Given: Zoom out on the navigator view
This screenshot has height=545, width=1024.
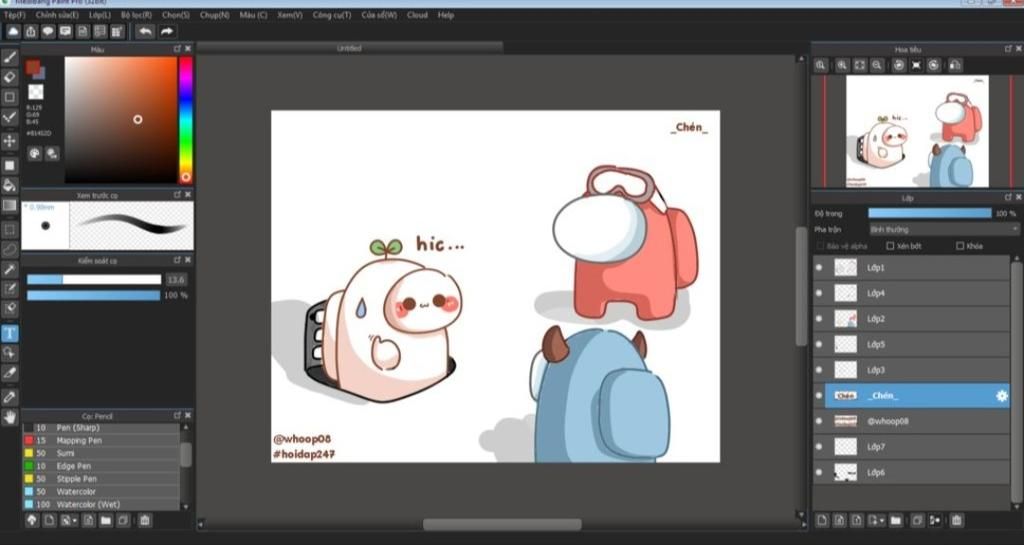Looking at the screenshot, I should point(877,65).
